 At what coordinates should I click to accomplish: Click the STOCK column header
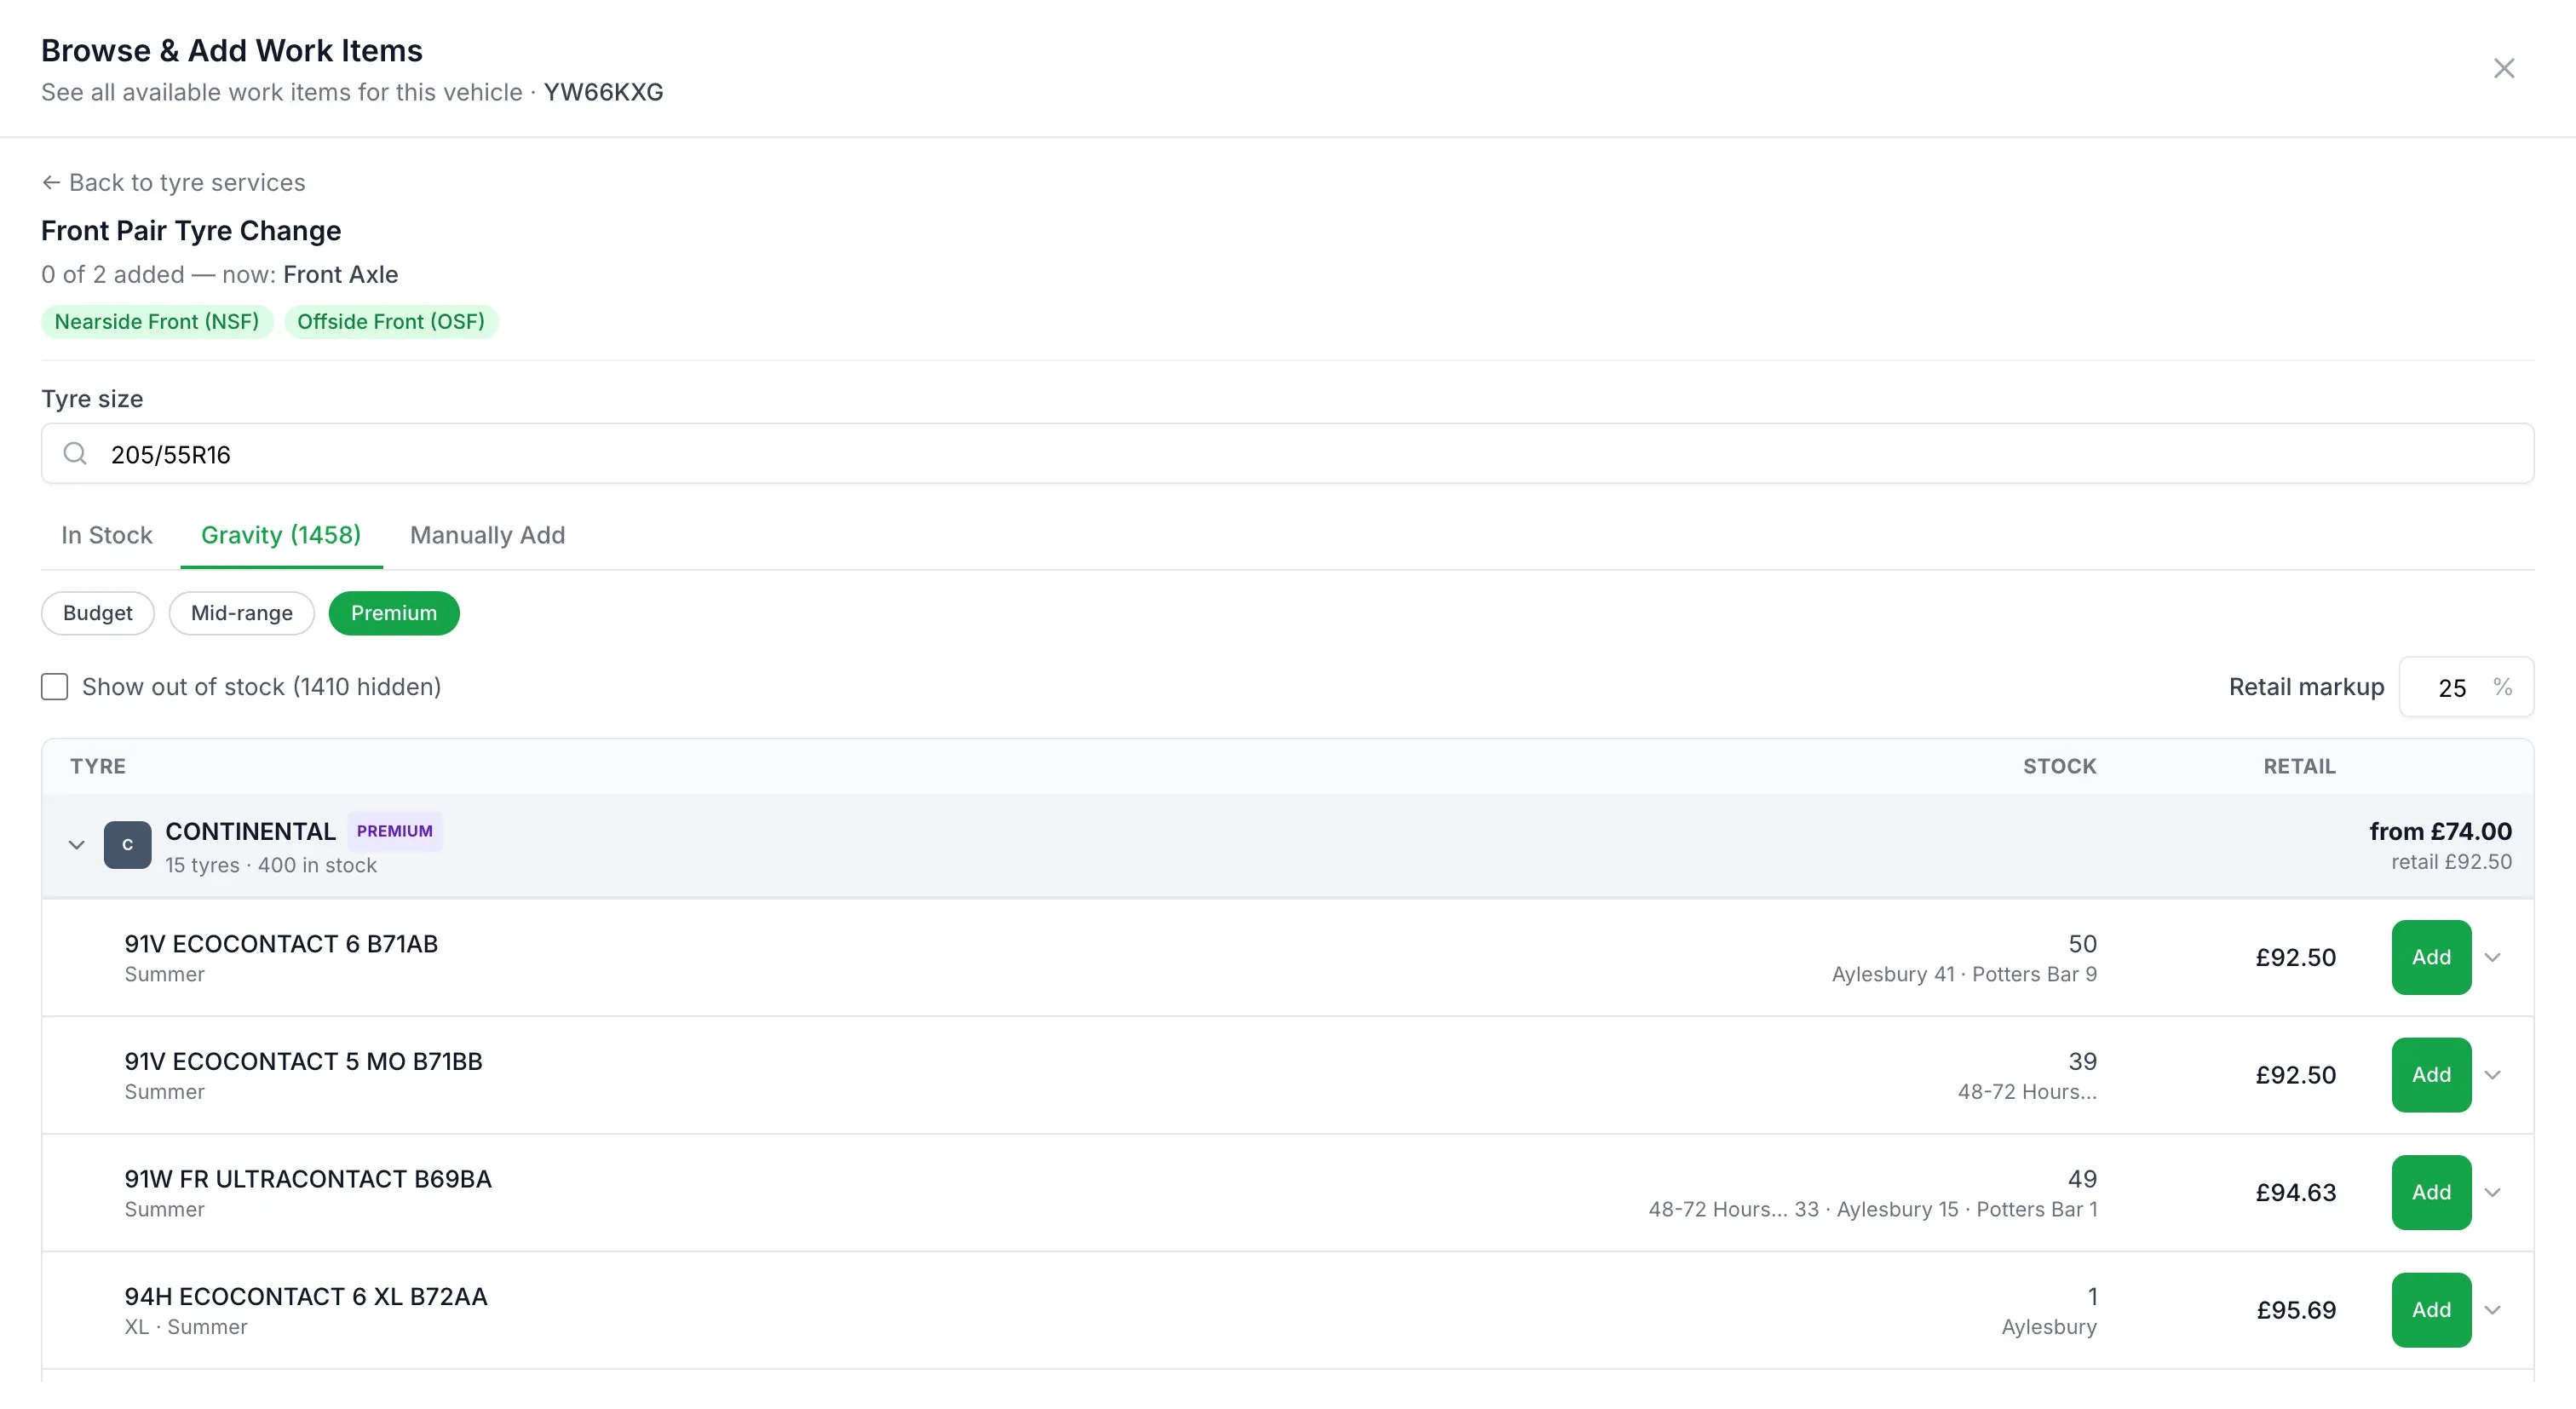click(2060, 766)
